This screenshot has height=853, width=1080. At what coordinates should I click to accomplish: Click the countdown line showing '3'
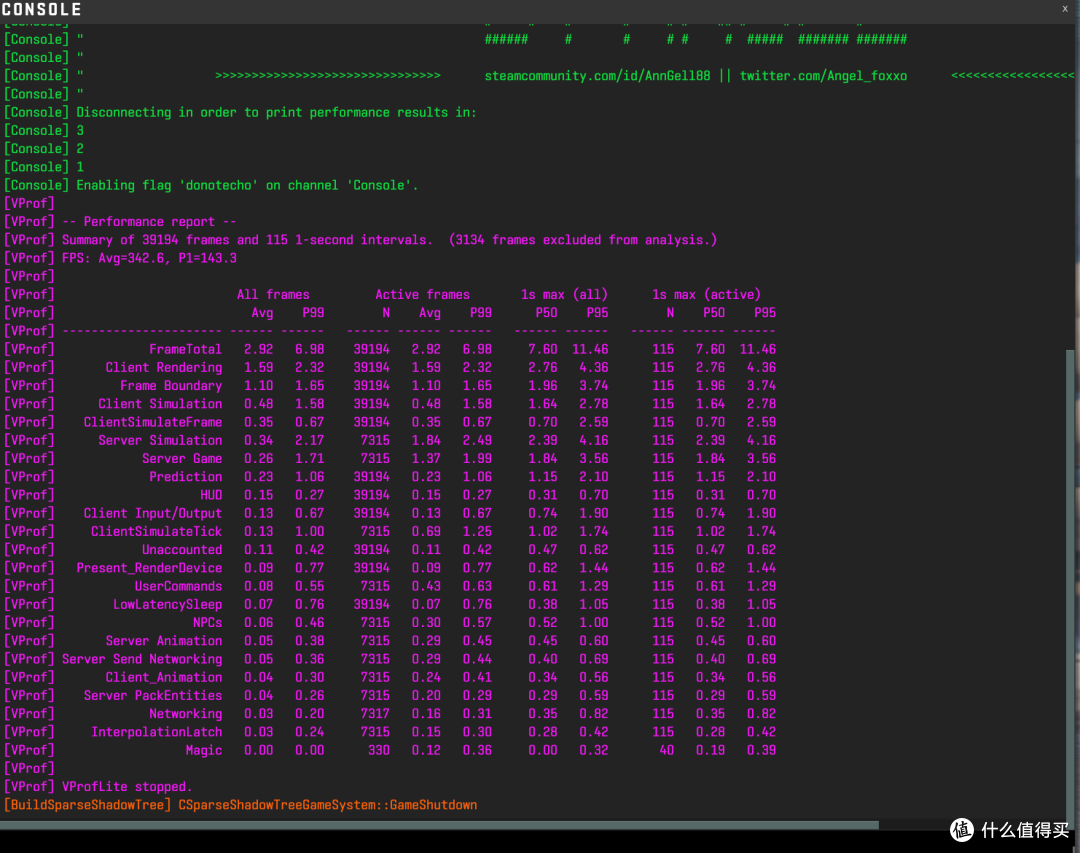tap(43, 131)
